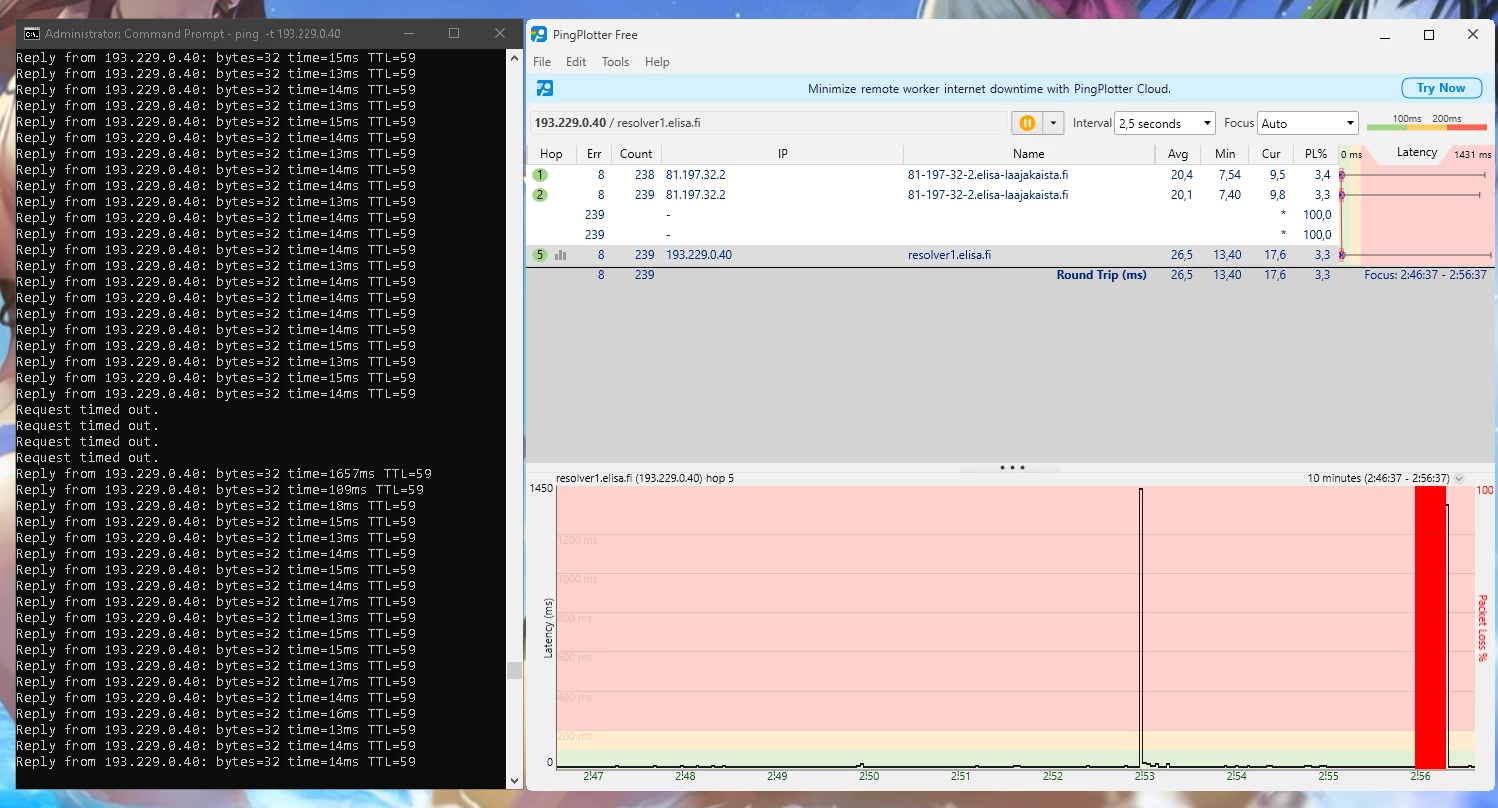
Task: Click the Count value 238 in hop 1 row
Action: click(644, 175)
